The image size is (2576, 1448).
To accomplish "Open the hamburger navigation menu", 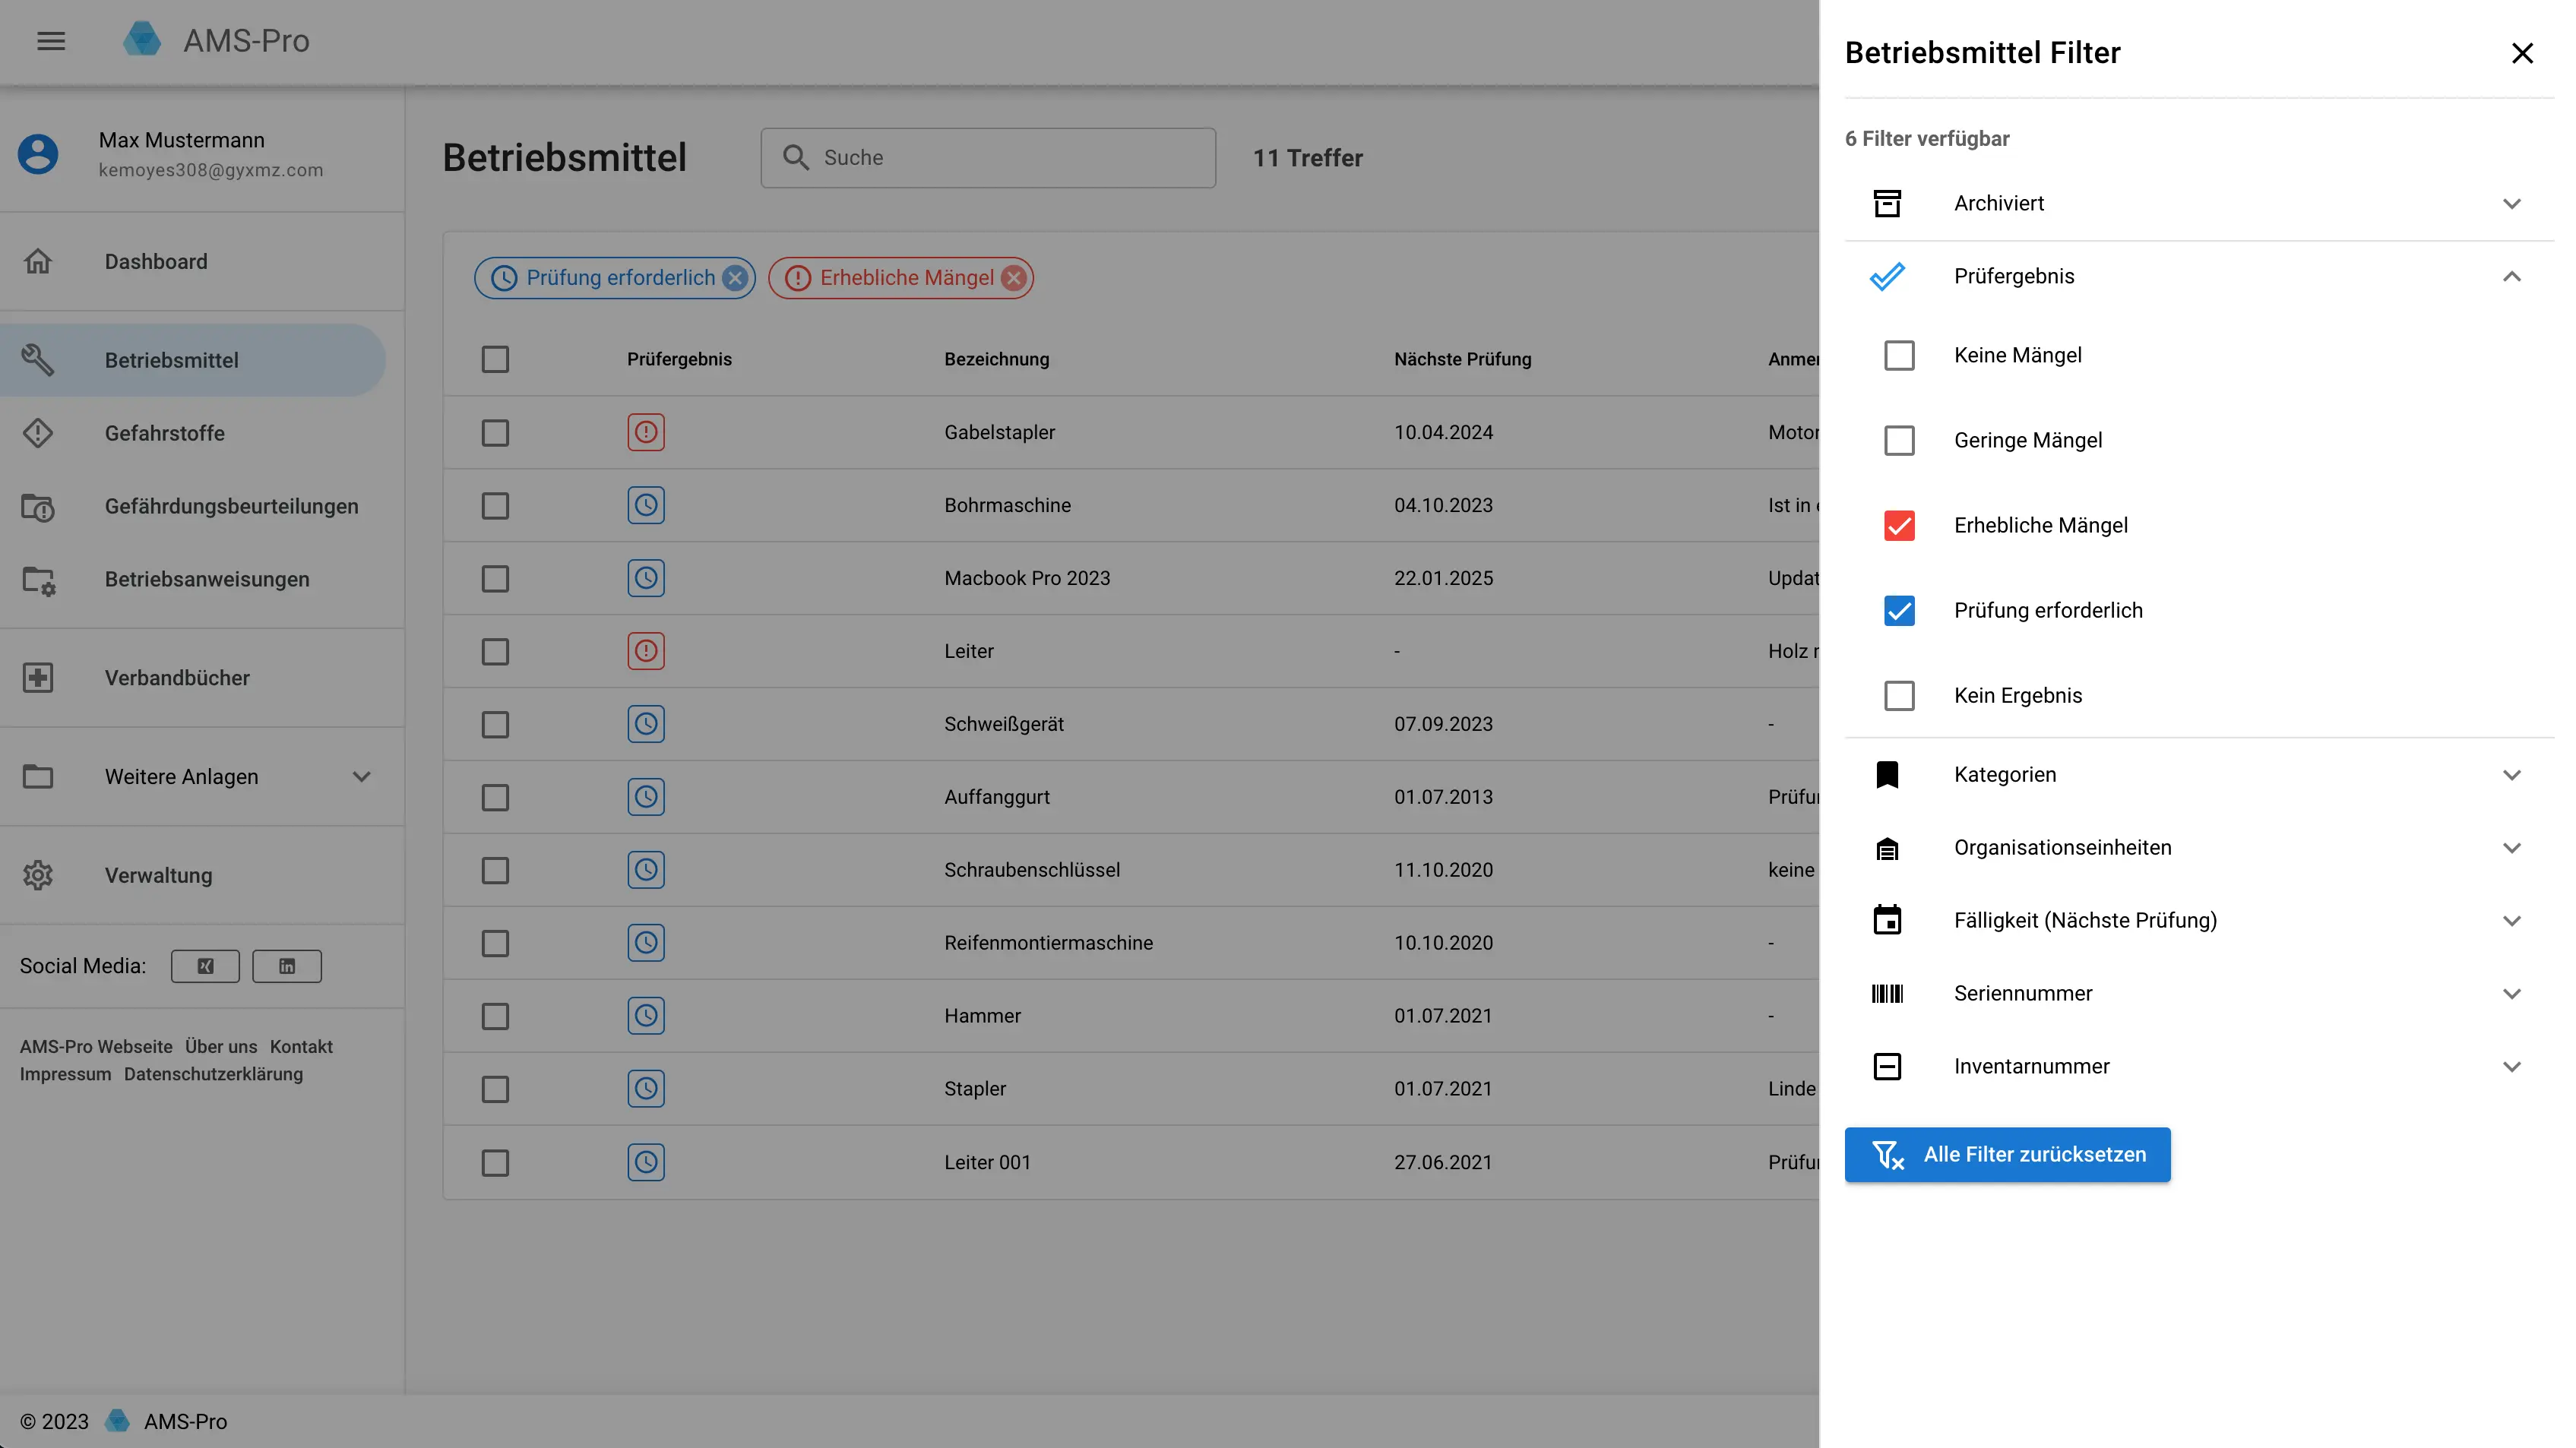I will (51, 41).
